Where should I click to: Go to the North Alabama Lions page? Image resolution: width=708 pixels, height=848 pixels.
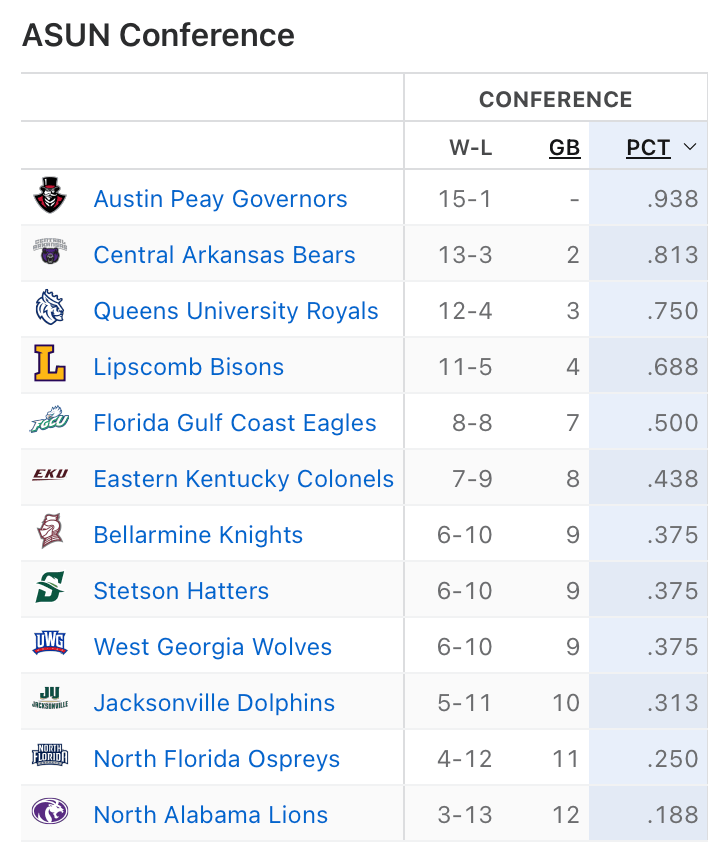pyautogui.click(x=210, y=815)
